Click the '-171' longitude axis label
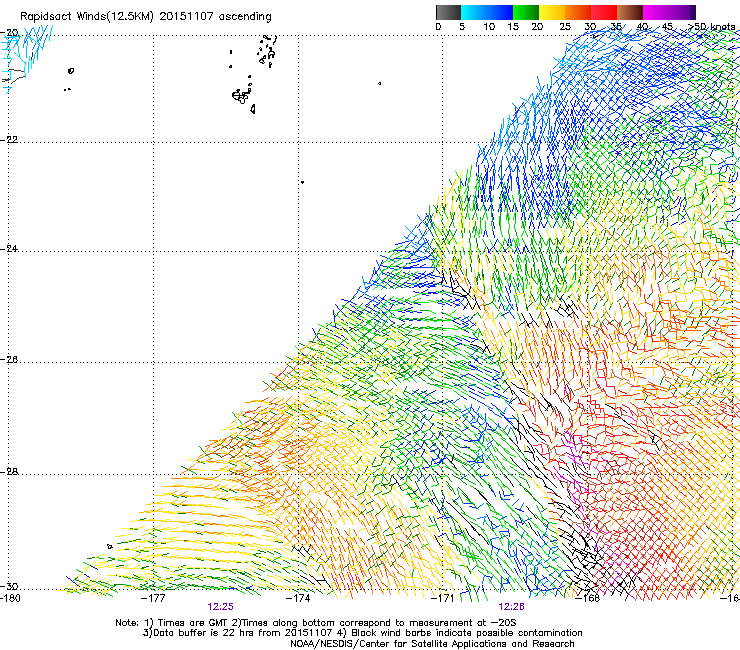This screenshot has height=650, width=740. coord(443,598)
